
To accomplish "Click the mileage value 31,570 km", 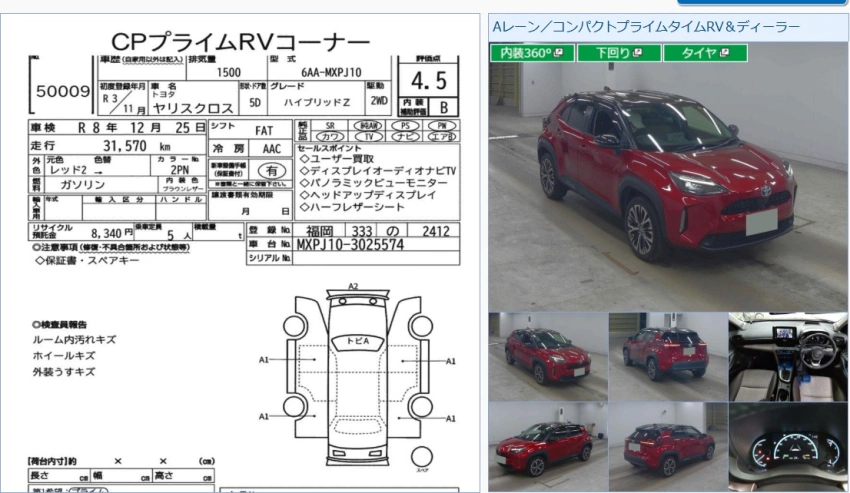I will (x=137, y=146).
